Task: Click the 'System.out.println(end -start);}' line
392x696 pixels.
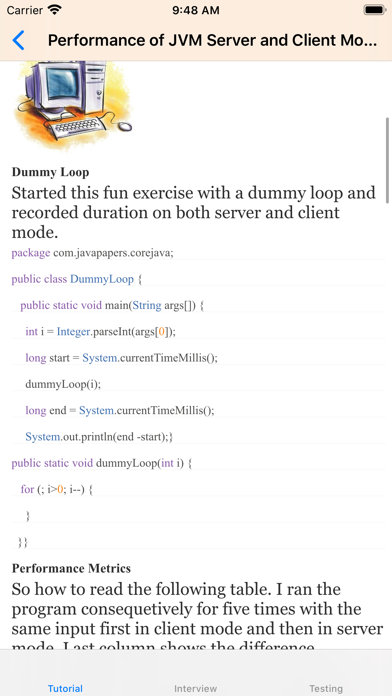Action: [99, 437]
